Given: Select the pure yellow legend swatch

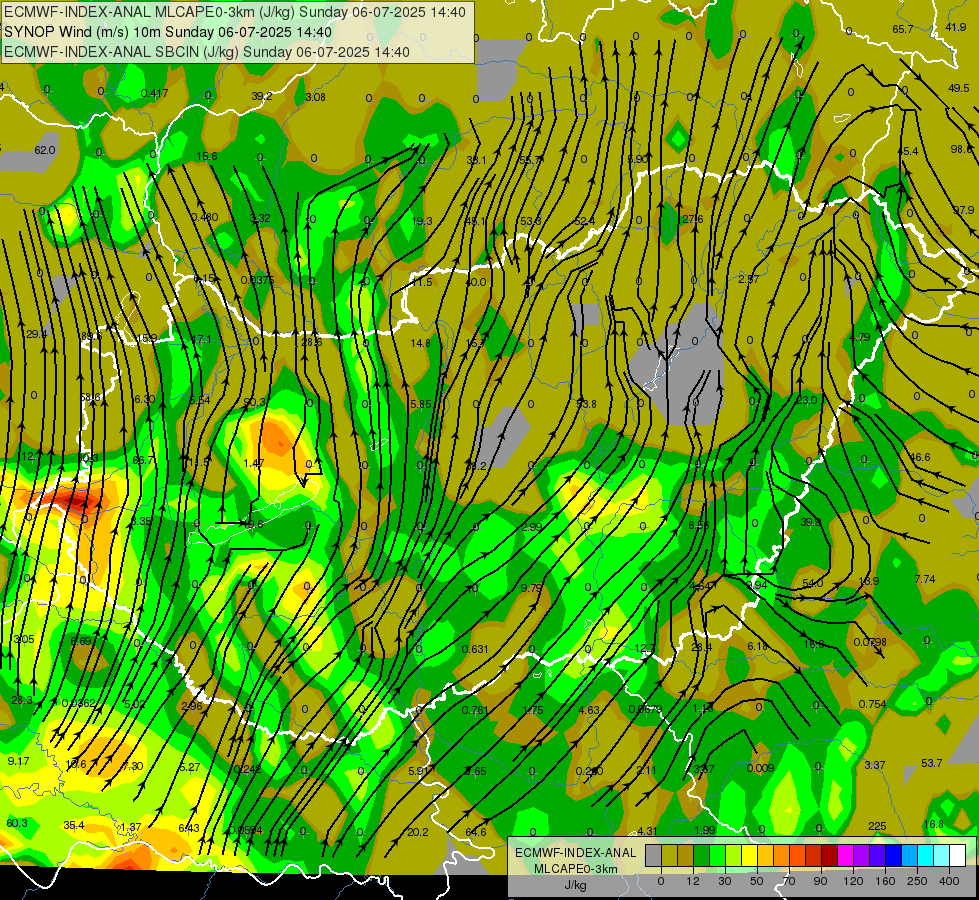Looking at the screenshot, I should (x=749, y=856).
